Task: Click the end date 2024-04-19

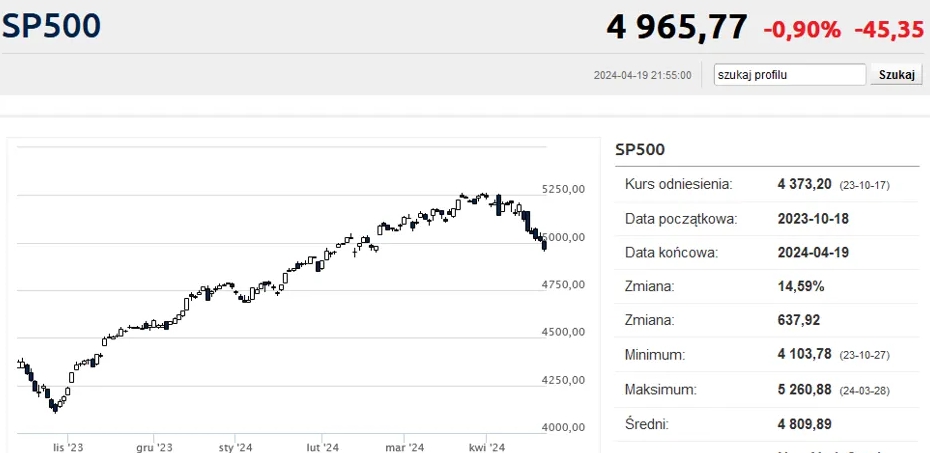Action: 813,252
